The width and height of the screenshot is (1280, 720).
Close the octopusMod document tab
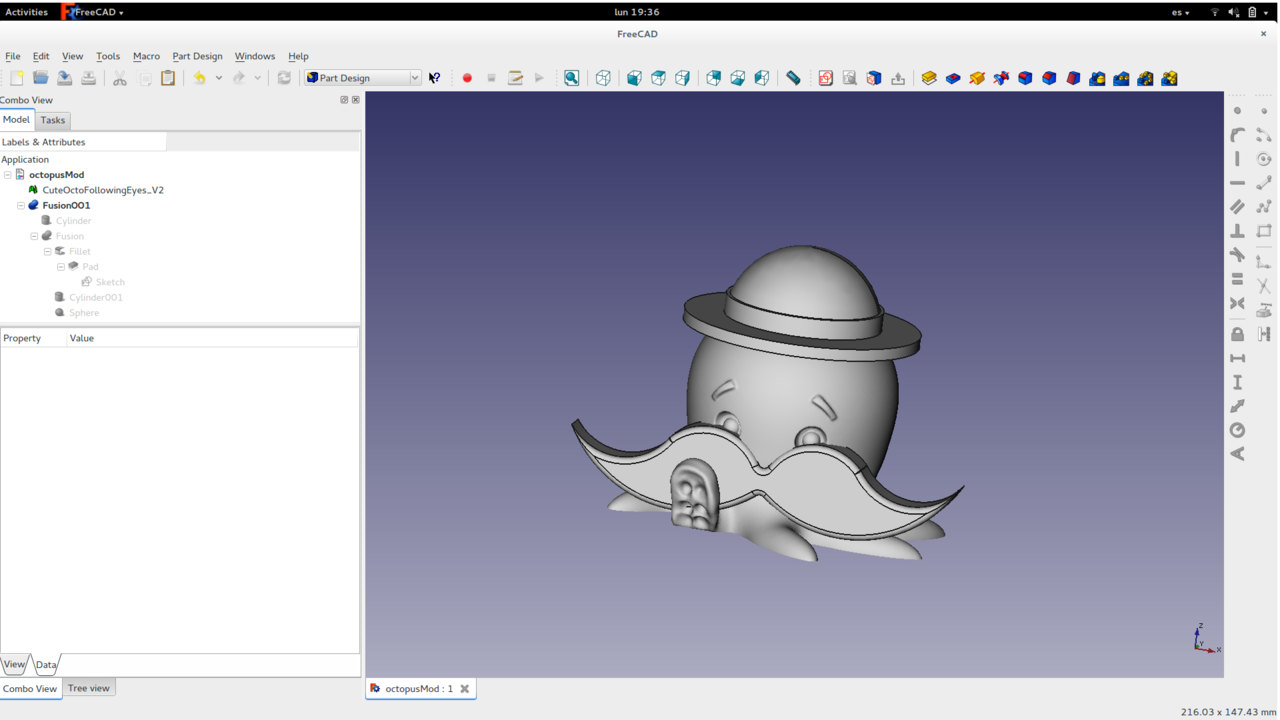coord(465,689)
